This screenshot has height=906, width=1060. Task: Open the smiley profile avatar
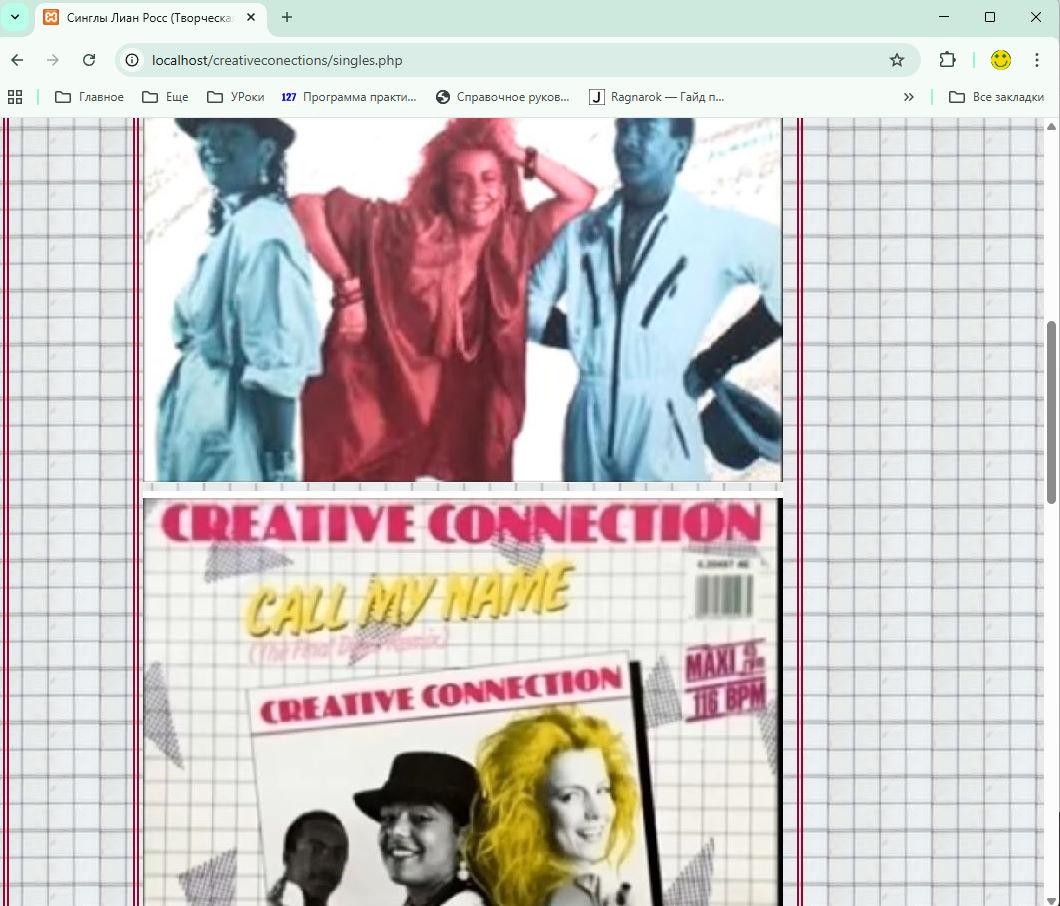click(1001, 60)
